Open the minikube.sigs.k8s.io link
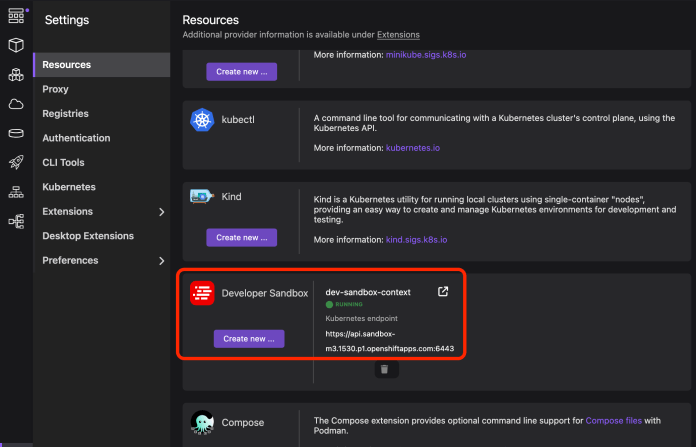 coord(426,55)
